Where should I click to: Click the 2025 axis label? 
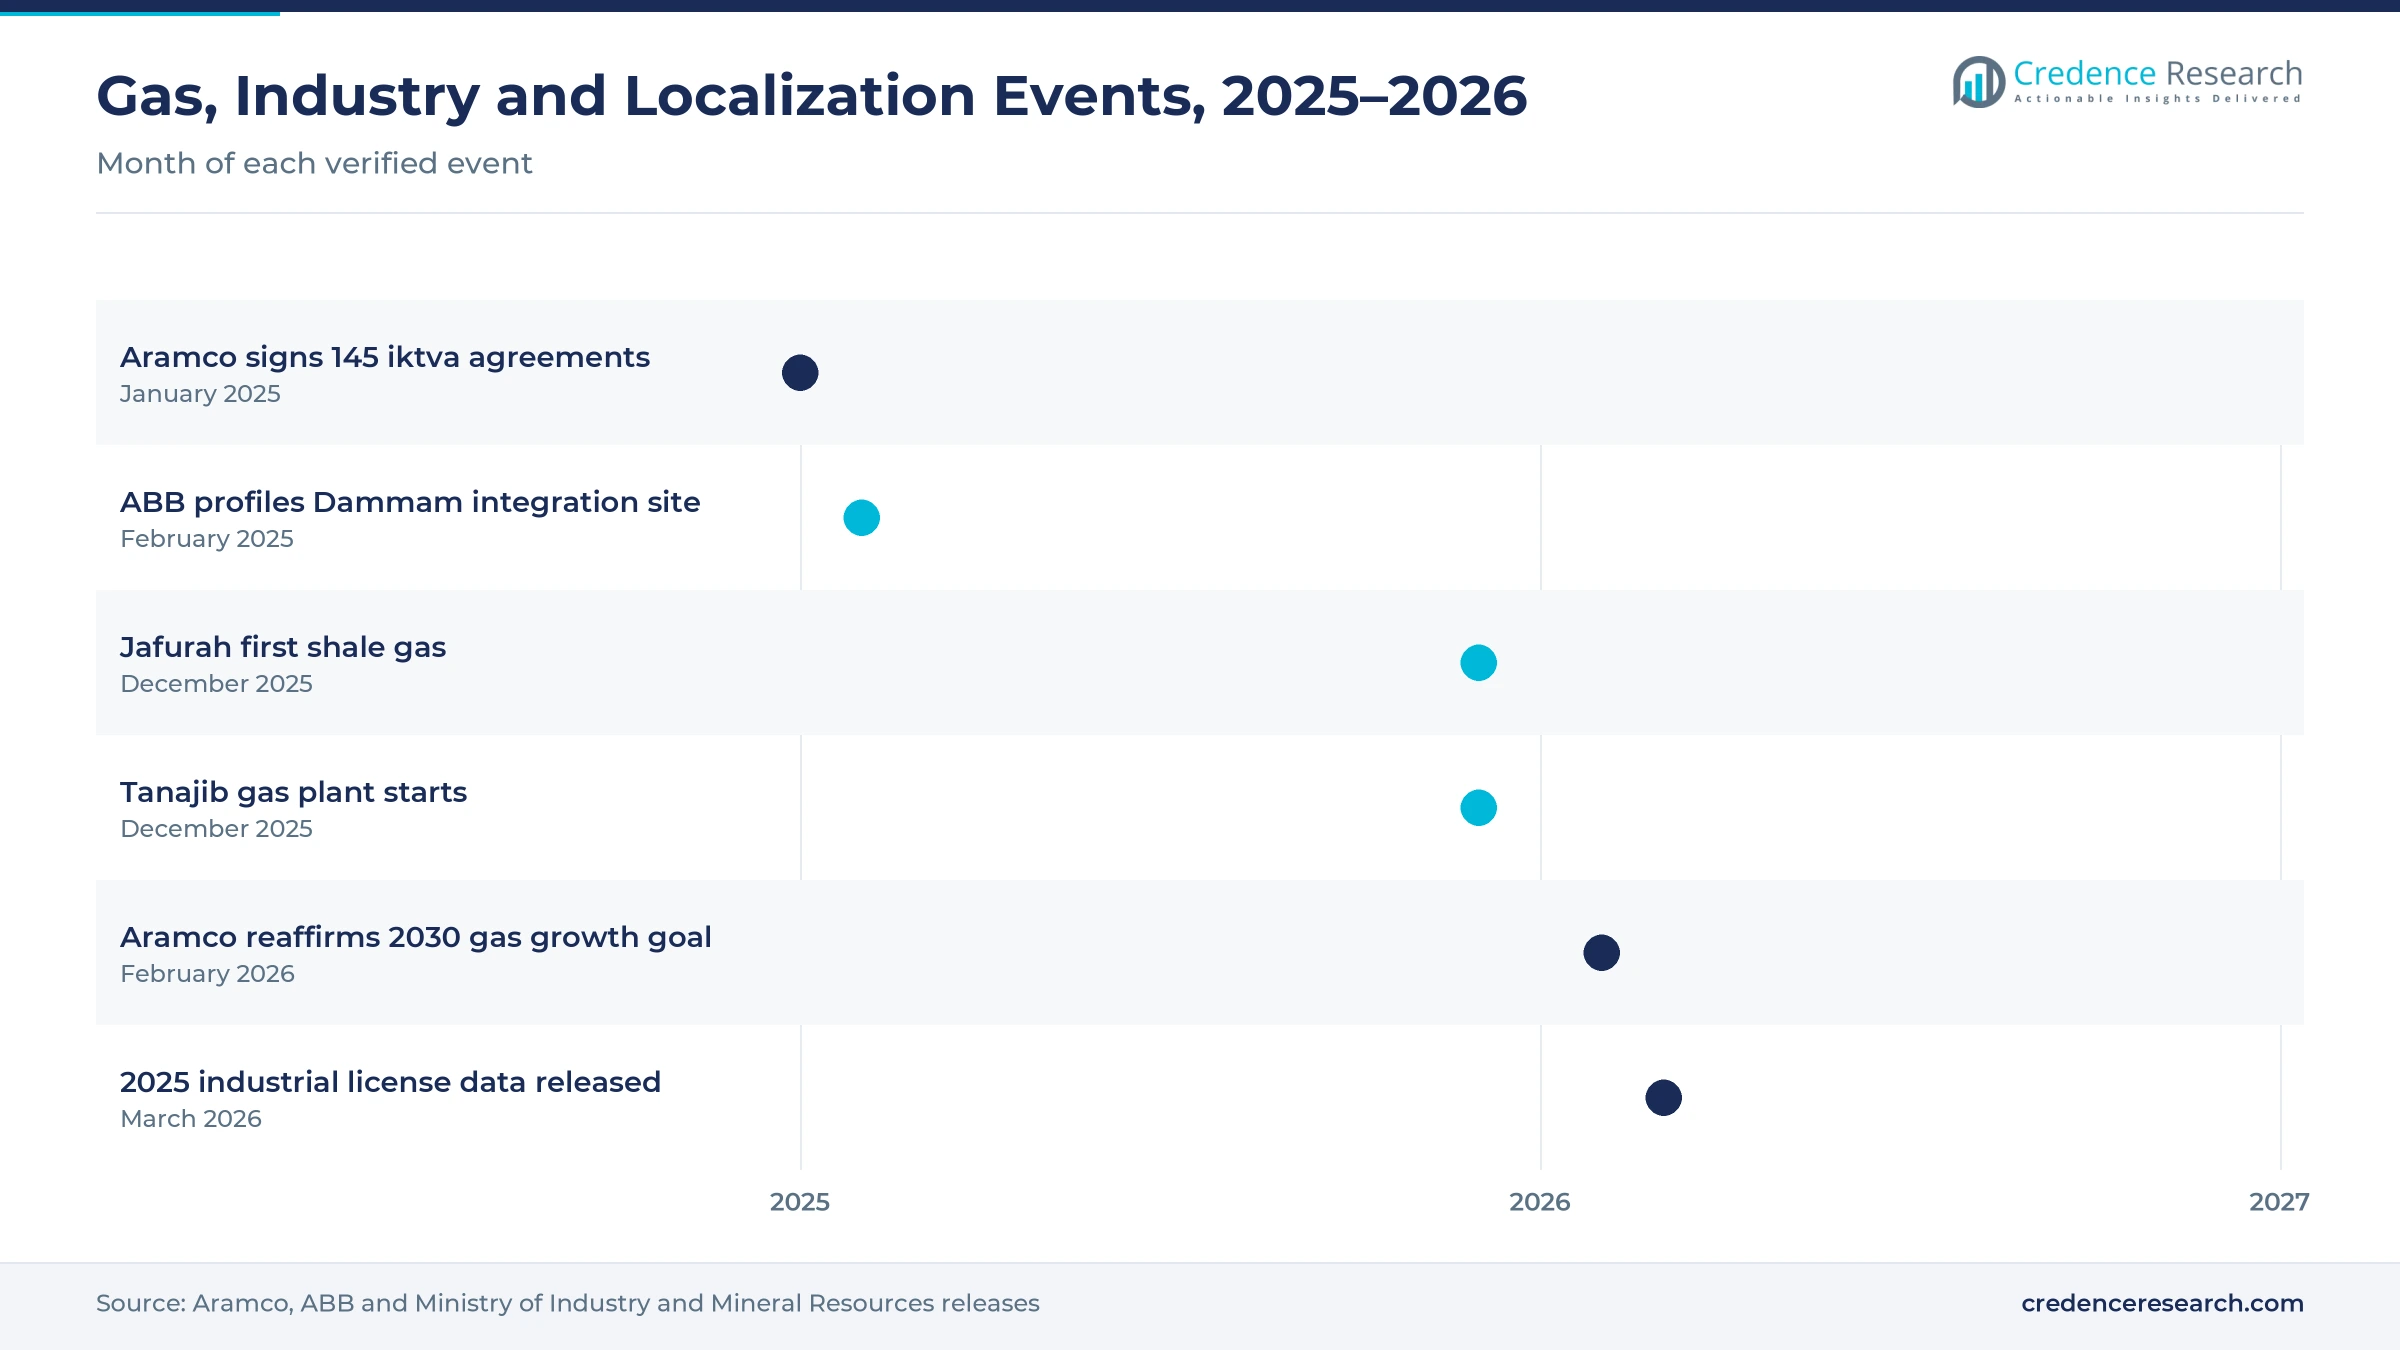(800, 1202)
